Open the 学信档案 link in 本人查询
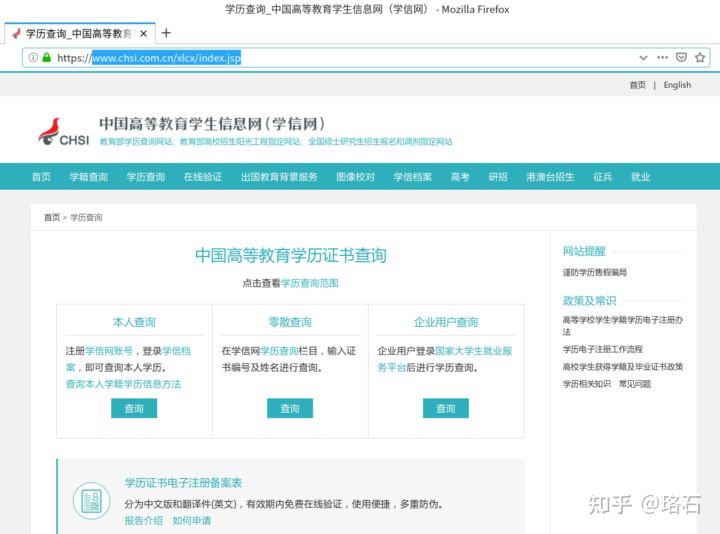Screen dimensions: 720x534 point(176,351)
